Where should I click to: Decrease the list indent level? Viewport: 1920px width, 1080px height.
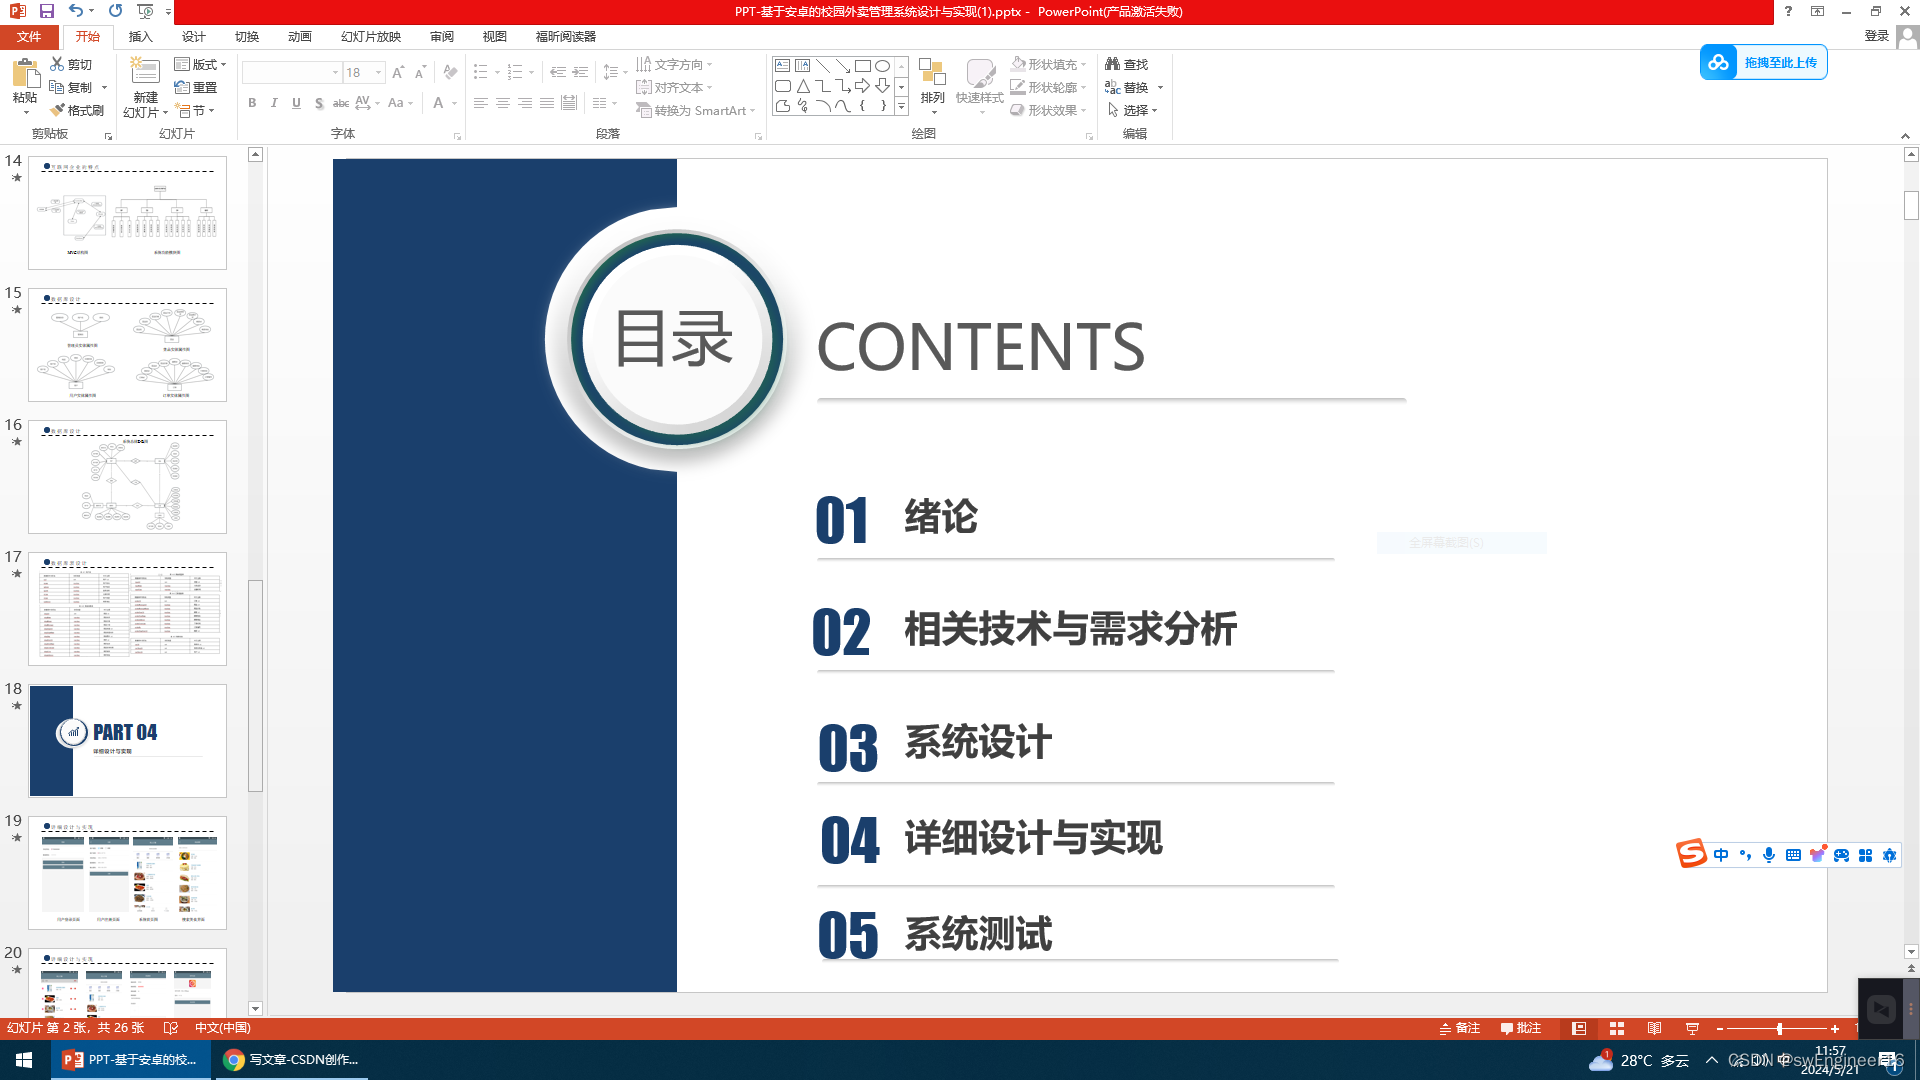pyautogui.click(x=558, y=72)
